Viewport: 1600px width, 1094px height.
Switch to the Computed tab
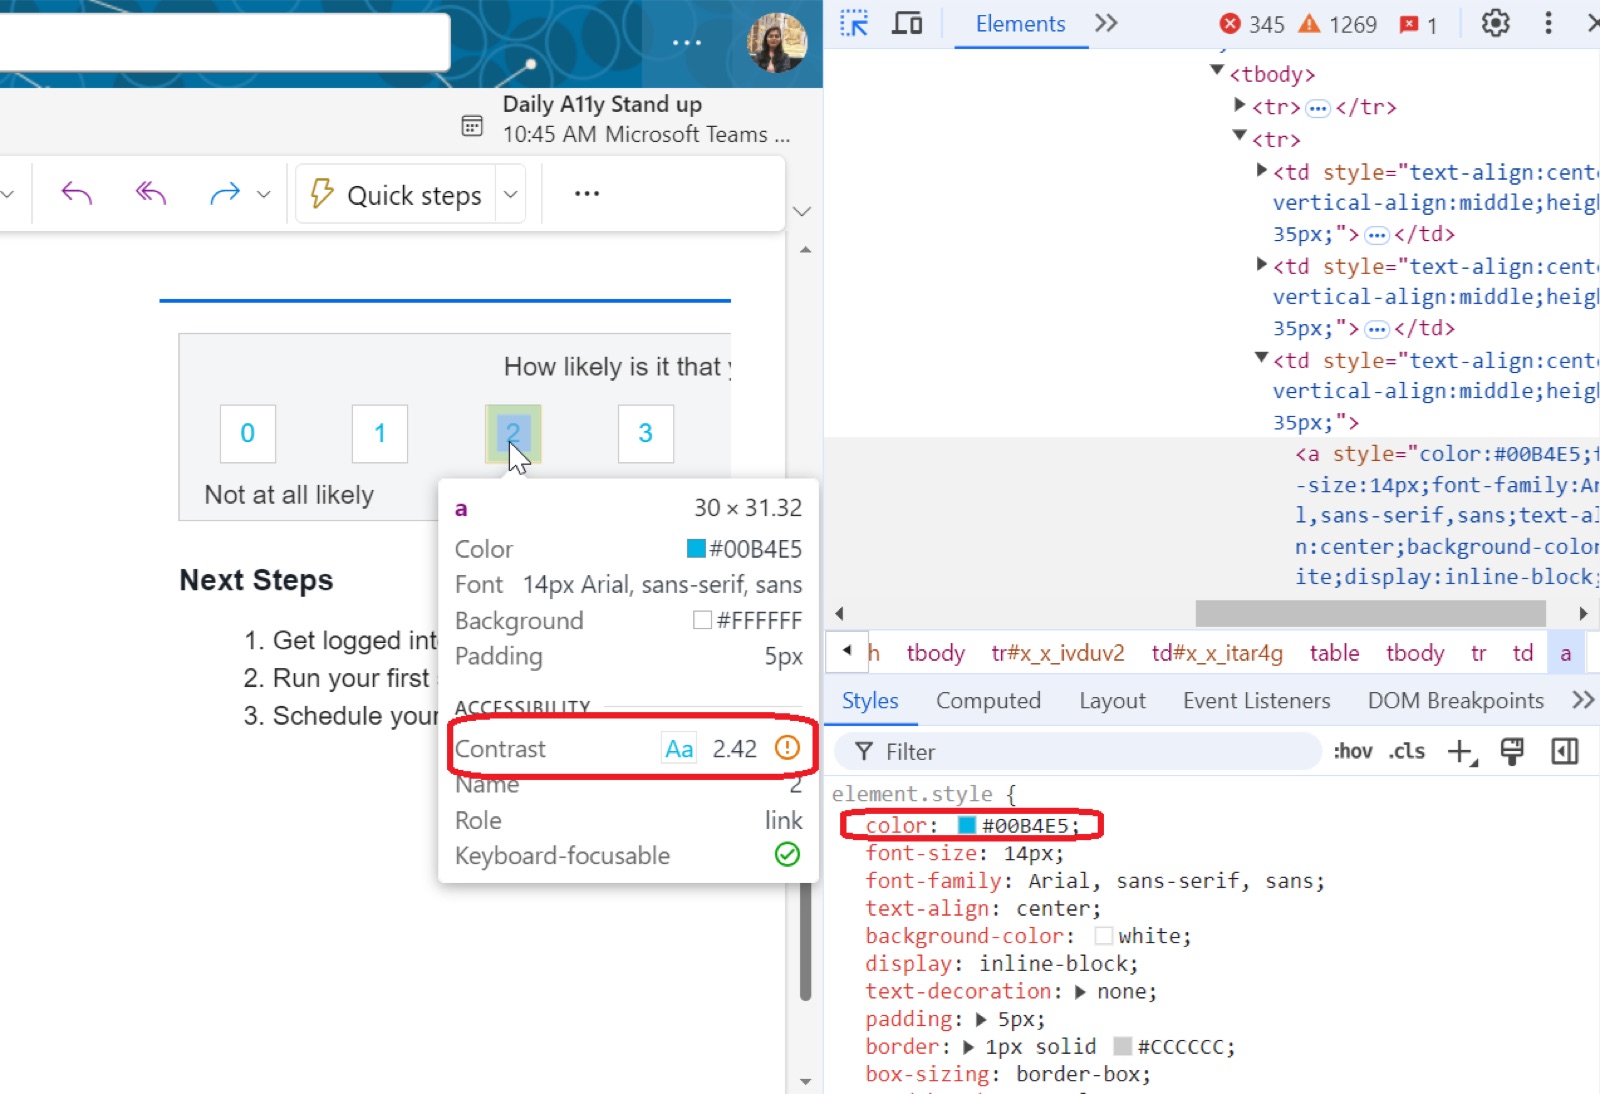pos(988,701)
